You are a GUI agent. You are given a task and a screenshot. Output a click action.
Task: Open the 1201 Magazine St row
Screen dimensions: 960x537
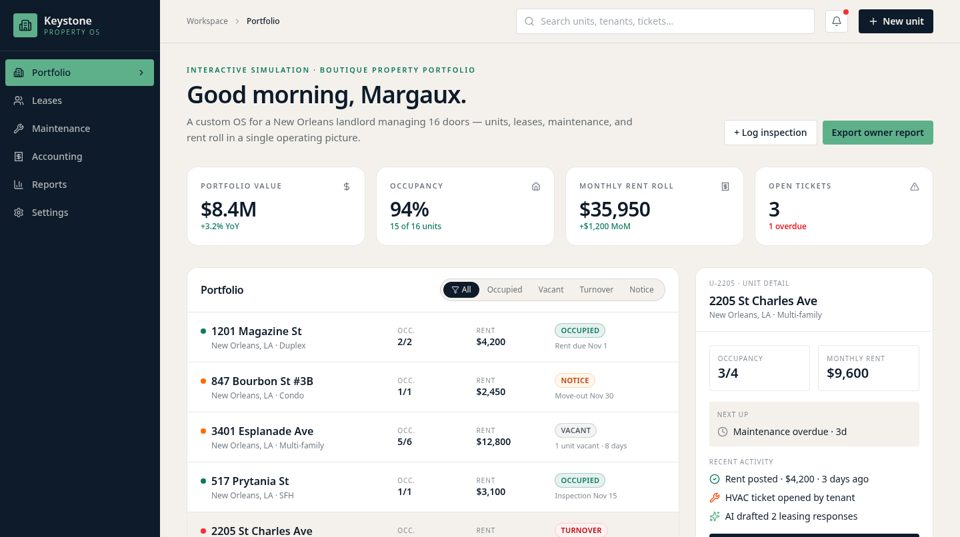pos(433,337)
